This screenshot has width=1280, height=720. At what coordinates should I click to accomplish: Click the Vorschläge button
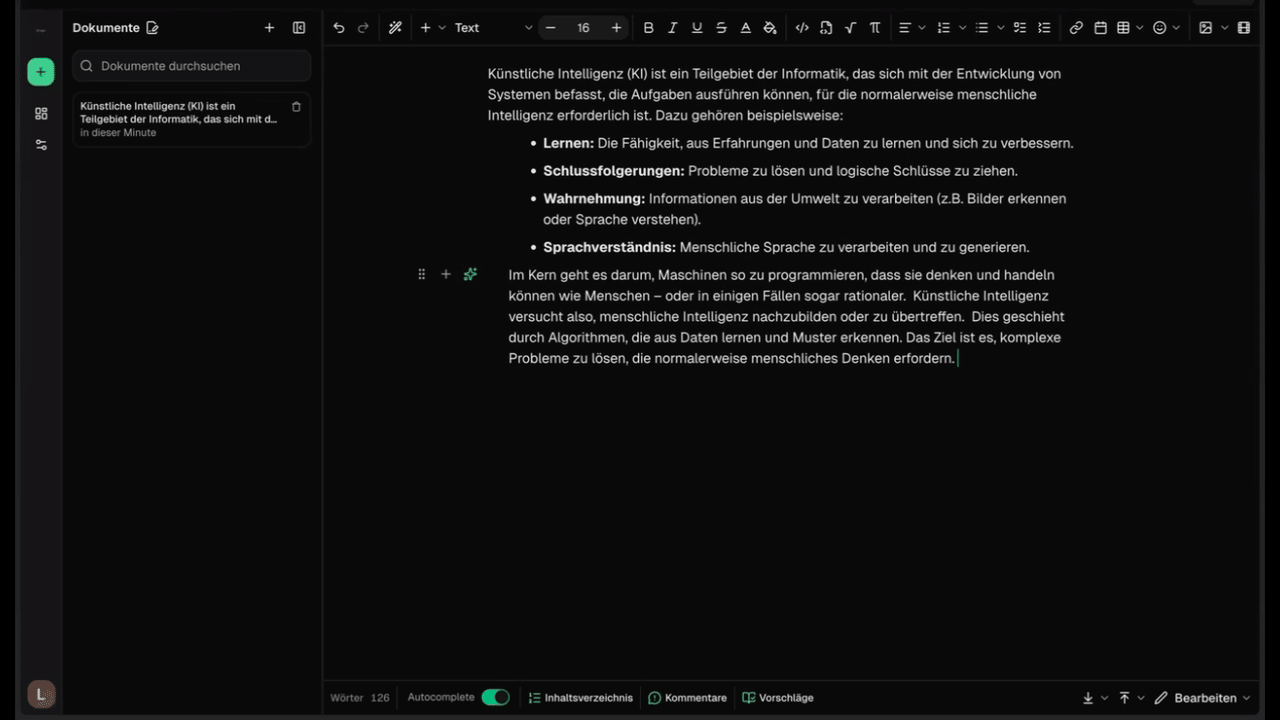point(778,698)
